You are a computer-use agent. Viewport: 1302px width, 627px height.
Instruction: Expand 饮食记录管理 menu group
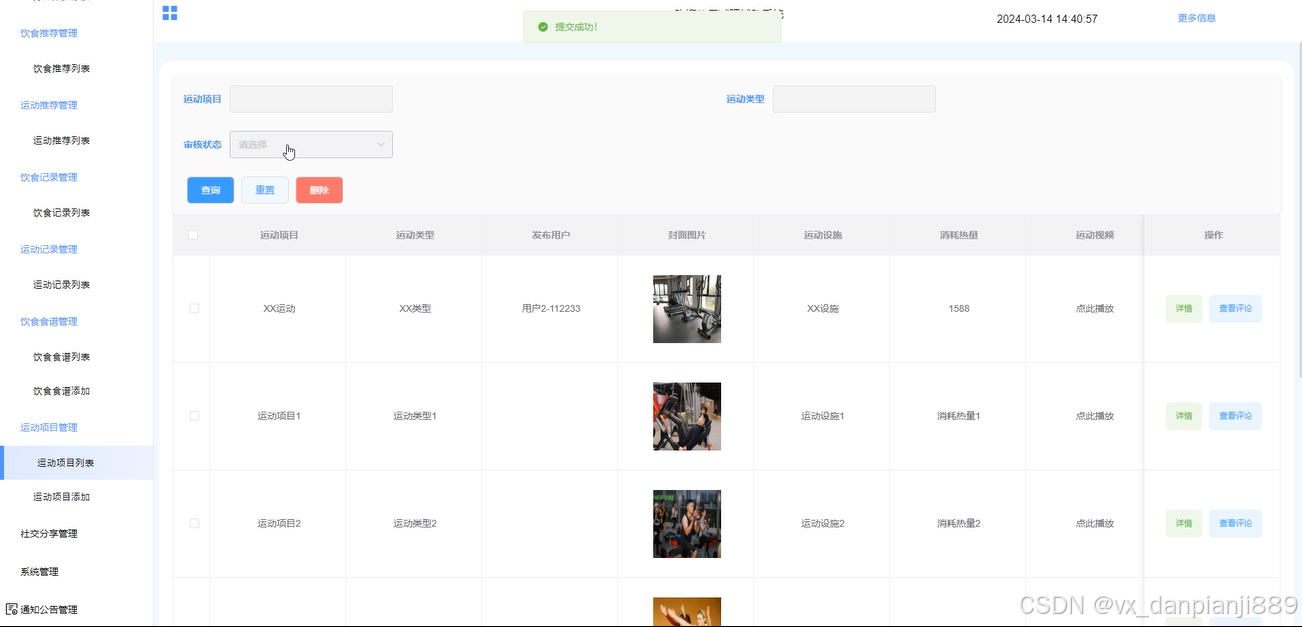[x=49, y=177]
